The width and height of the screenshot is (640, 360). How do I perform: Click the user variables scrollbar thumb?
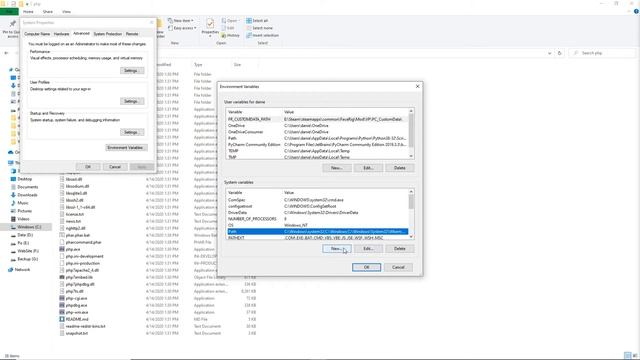click(x=411, y=131)
